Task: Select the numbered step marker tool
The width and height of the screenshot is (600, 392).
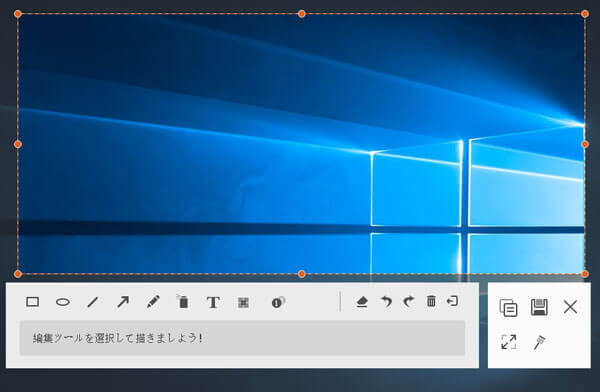Action: click(278, 302)
